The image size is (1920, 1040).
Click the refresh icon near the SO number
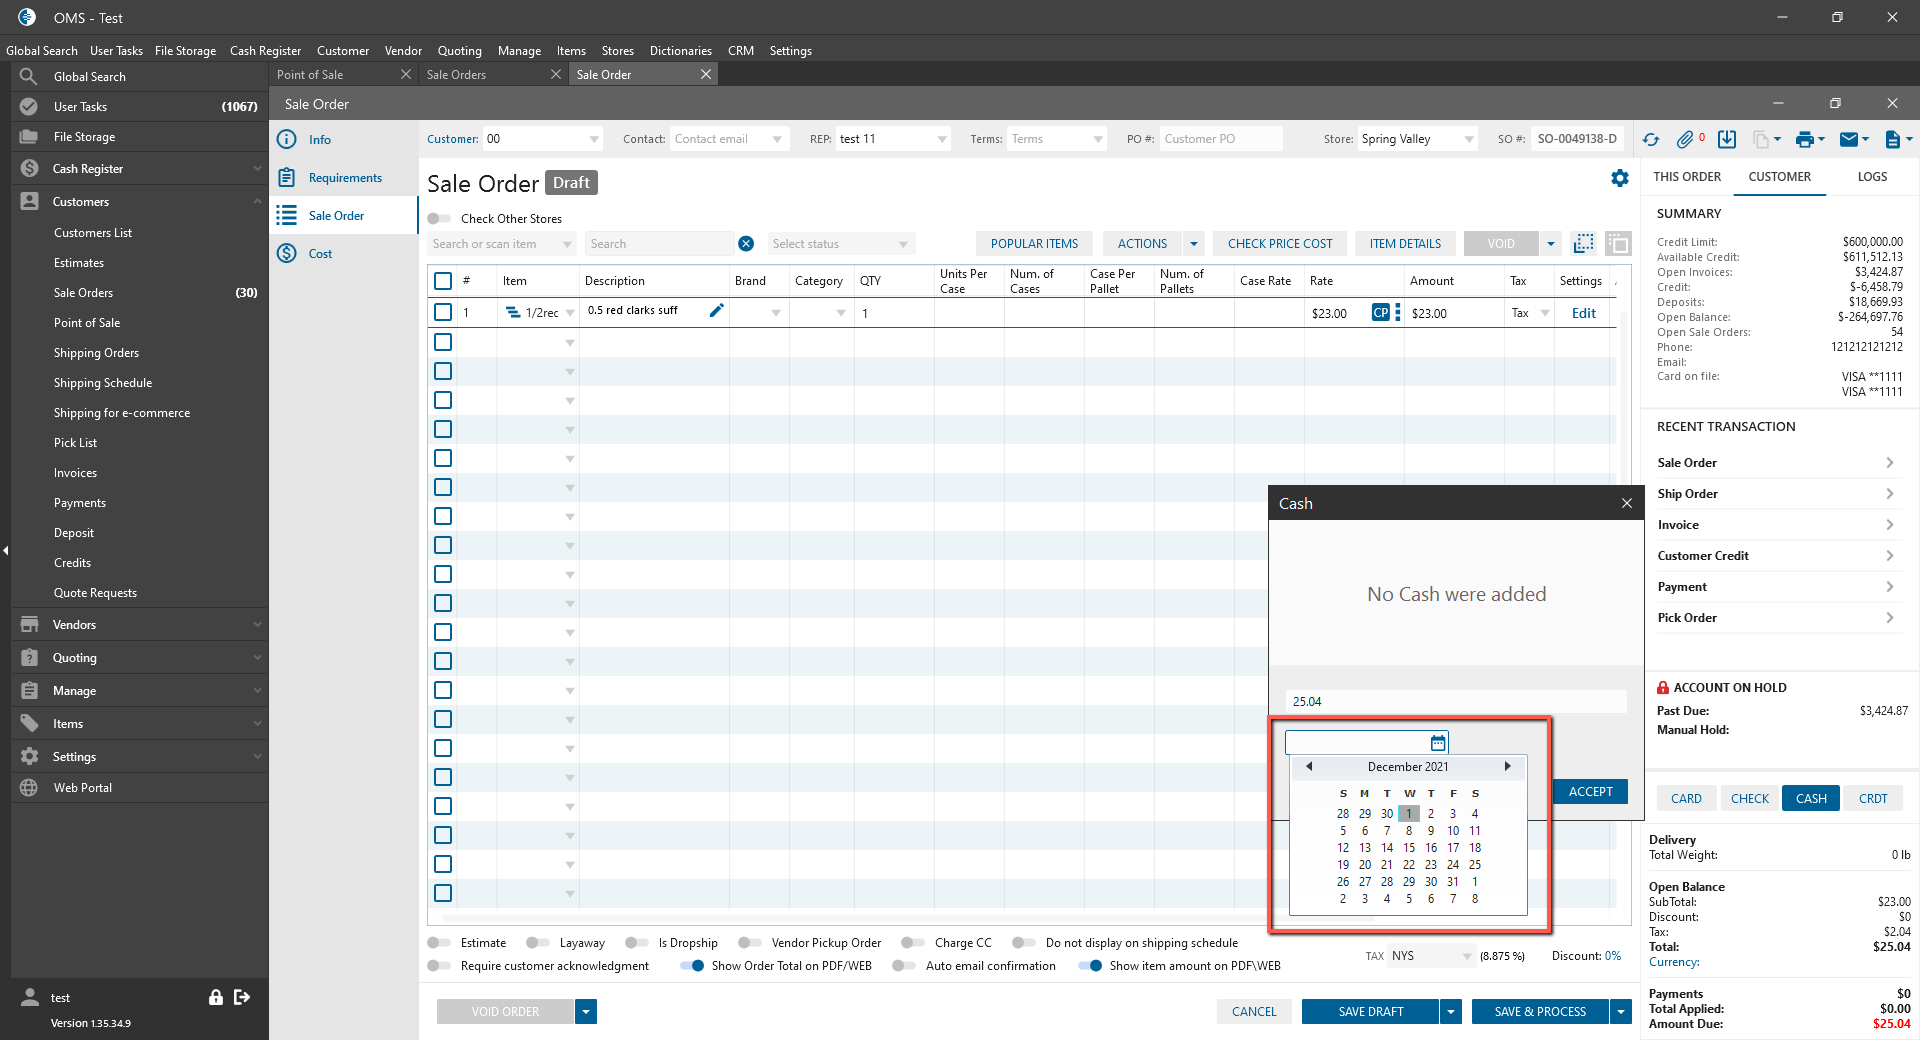click(x=1651, y=140)
